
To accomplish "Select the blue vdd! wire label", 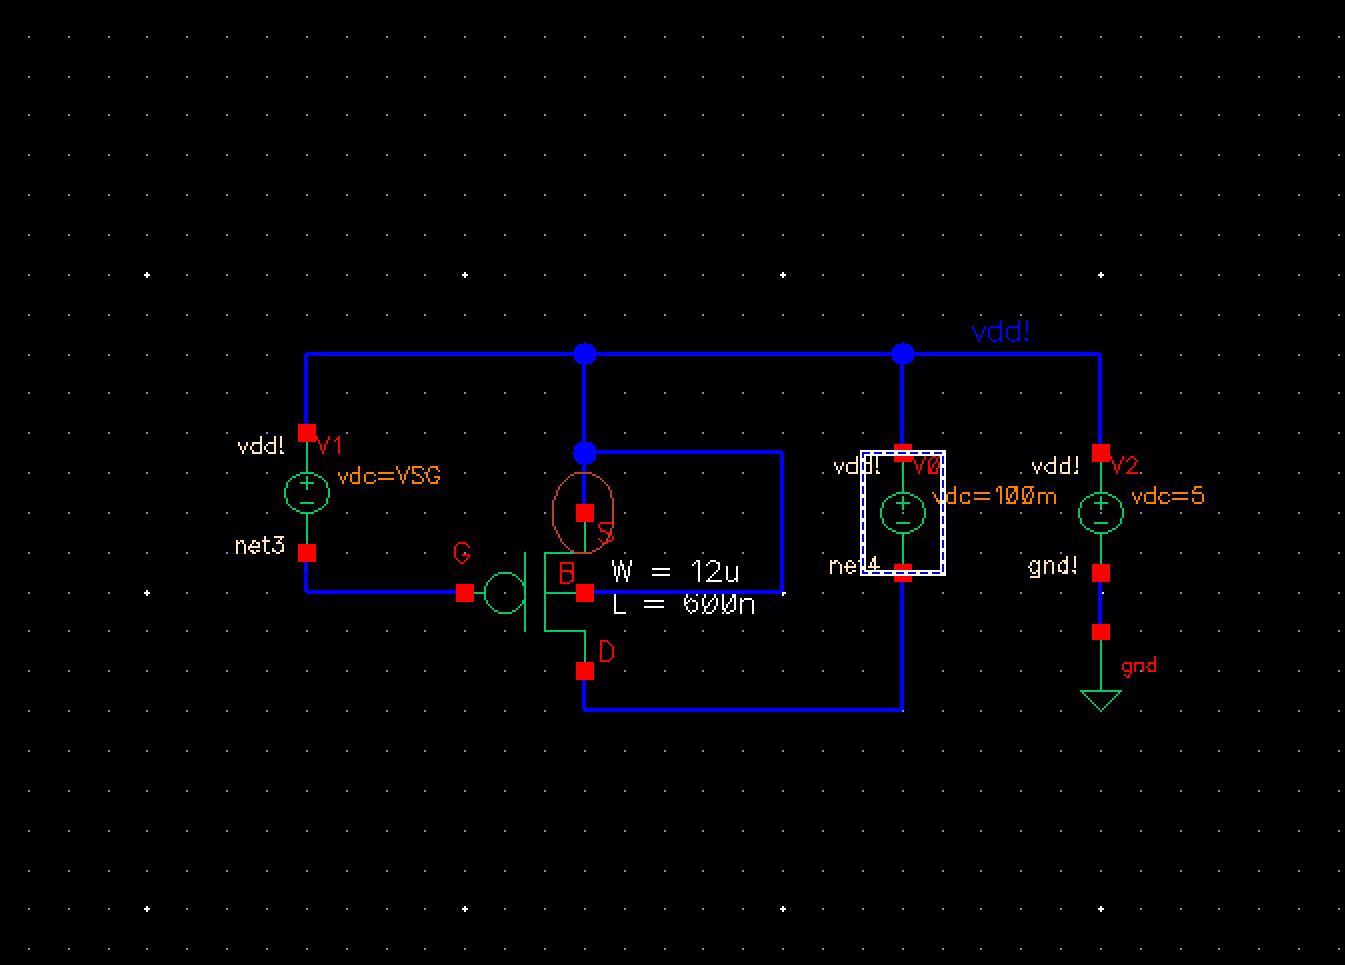I will click(1001, 333).
